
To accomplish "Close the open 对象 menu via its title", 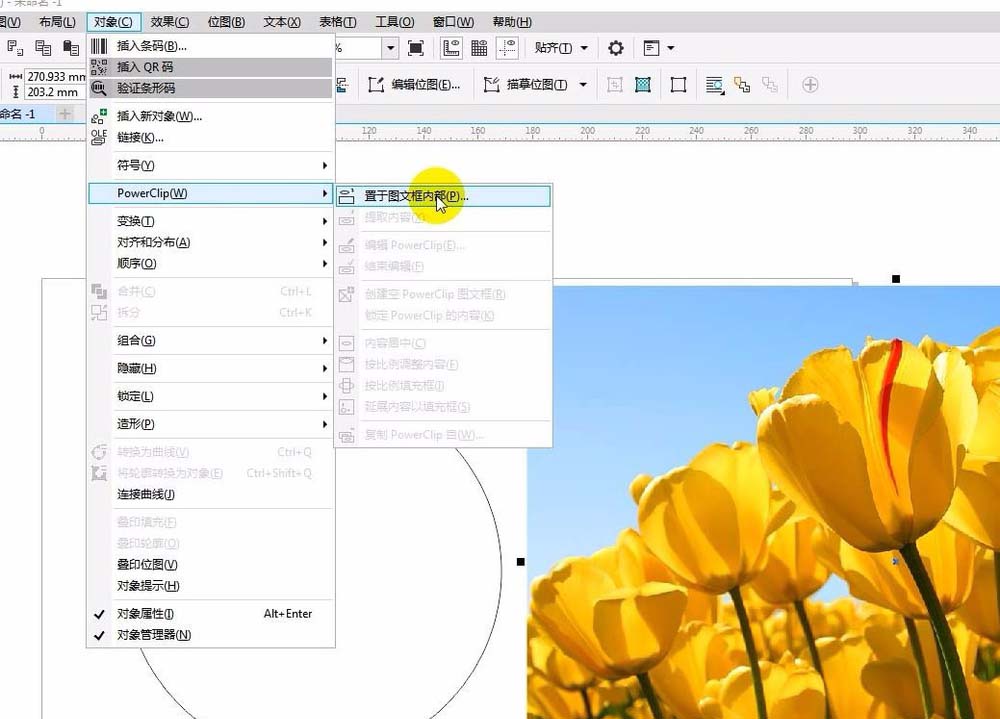I will click(114, 22).
